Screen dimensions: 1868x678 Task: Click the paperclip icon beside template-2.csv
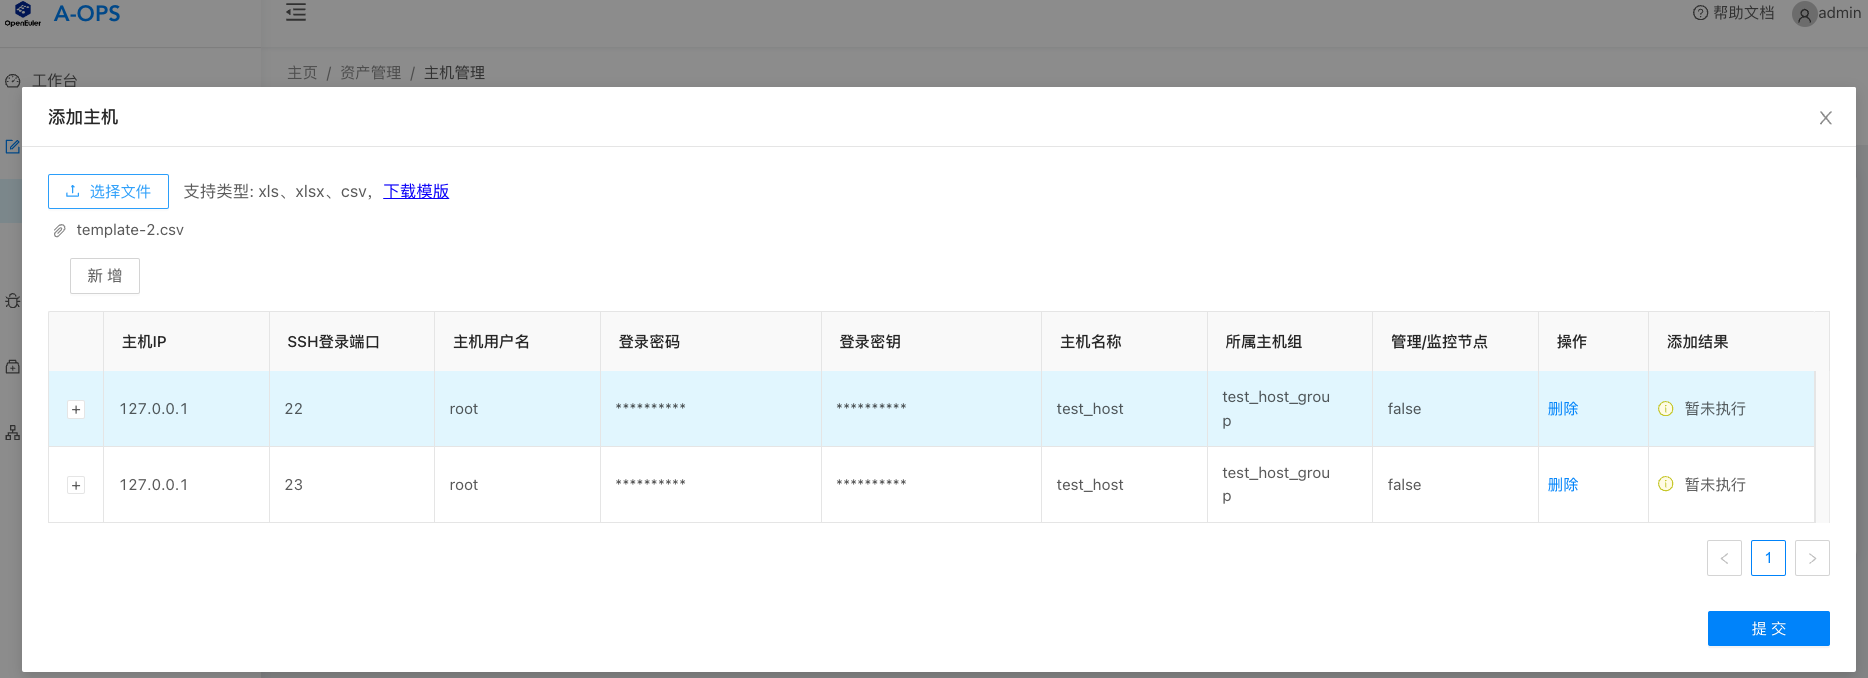59,230
